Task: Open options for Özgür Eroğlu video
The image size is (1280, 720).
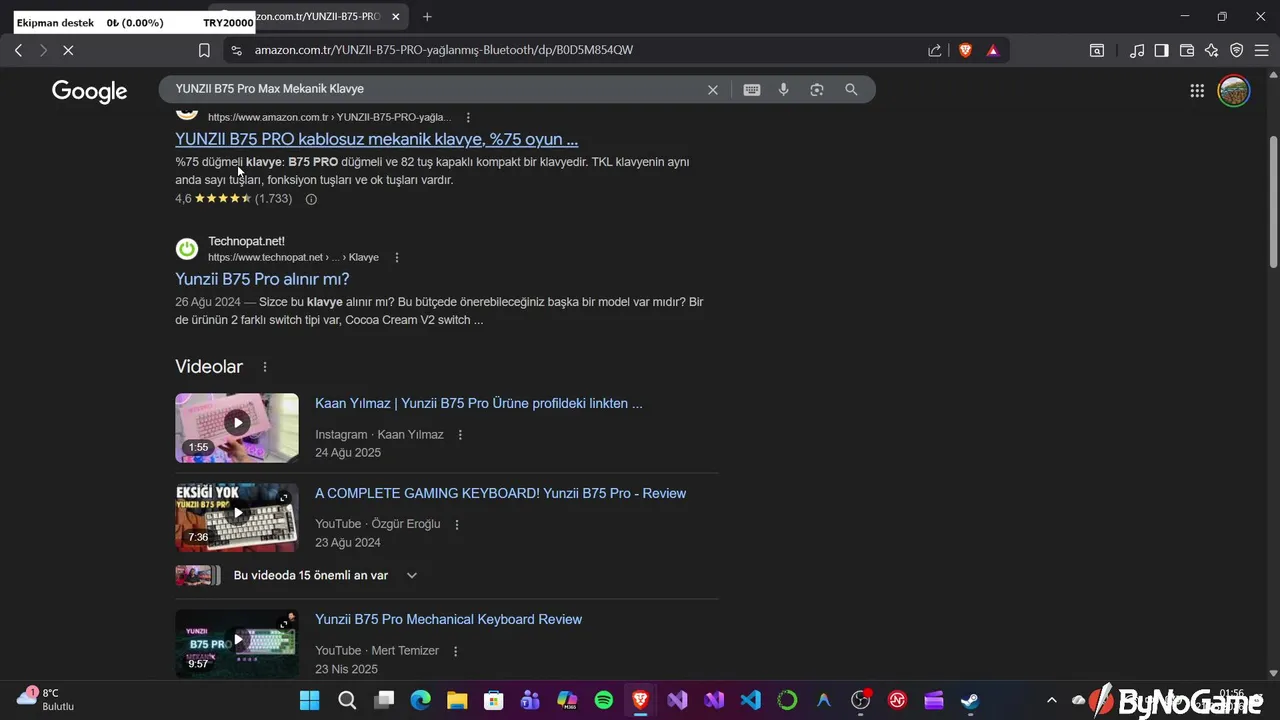Action: pyautogui.click(x=457, y=524)
